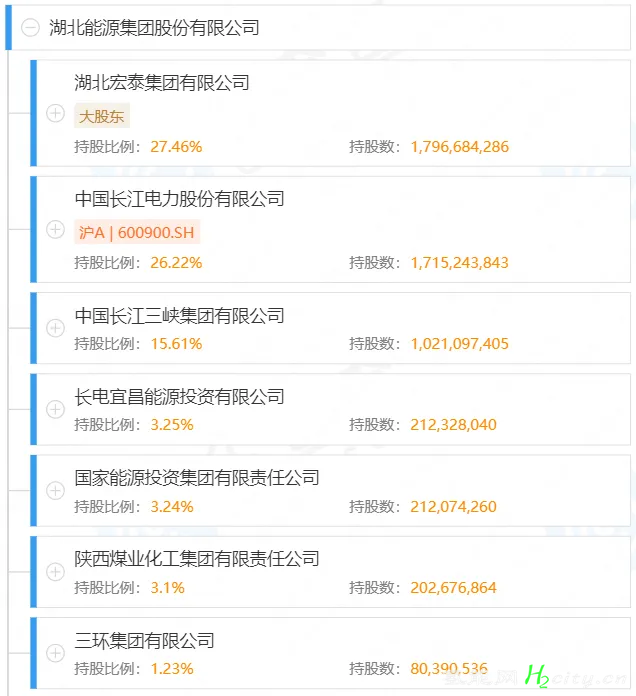
Task: Select the 1.23% shareholding ratio
Action: click(172, 668)
